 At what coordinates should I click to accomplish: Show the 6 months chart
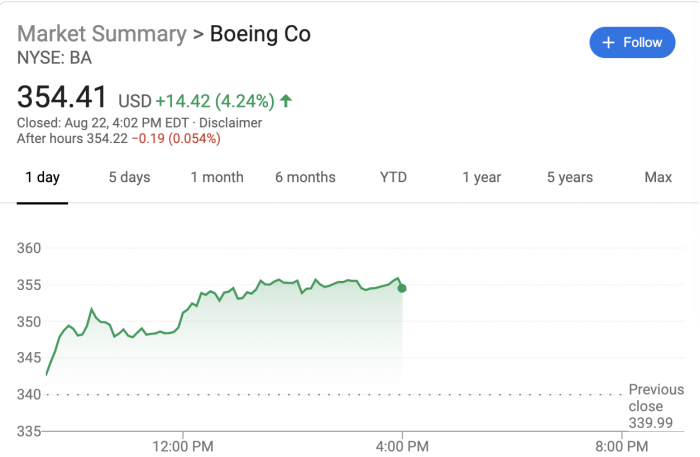(305, 177)
